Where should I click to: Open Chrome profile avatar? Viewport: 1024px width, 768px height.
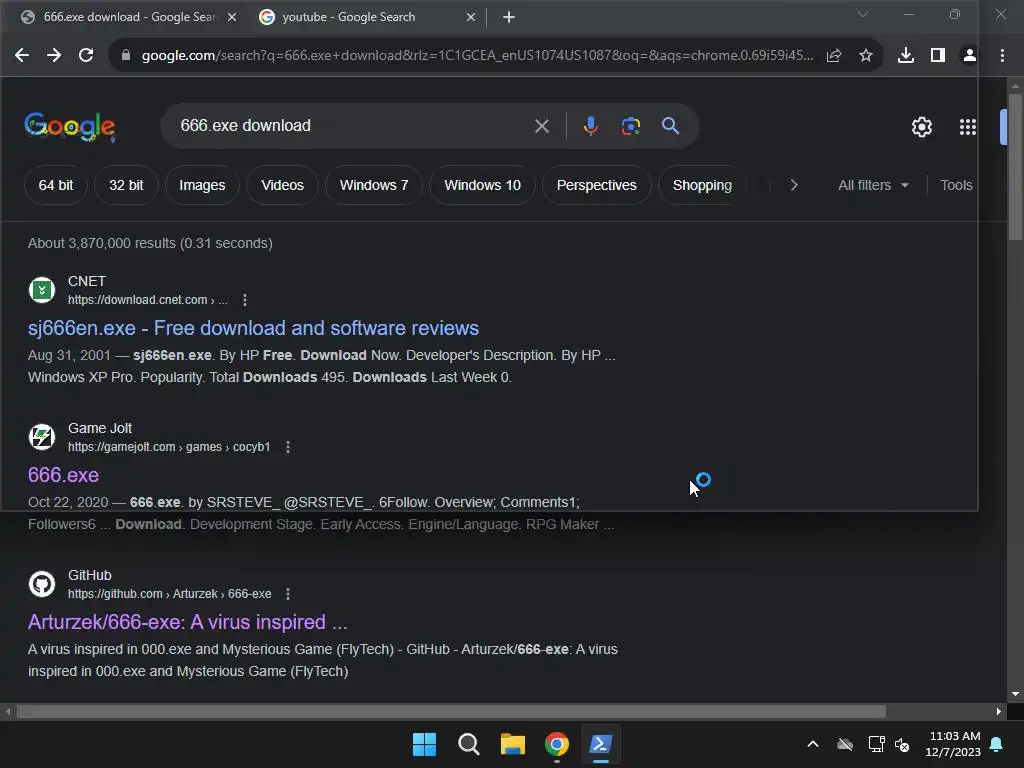[x=970, y=56]
